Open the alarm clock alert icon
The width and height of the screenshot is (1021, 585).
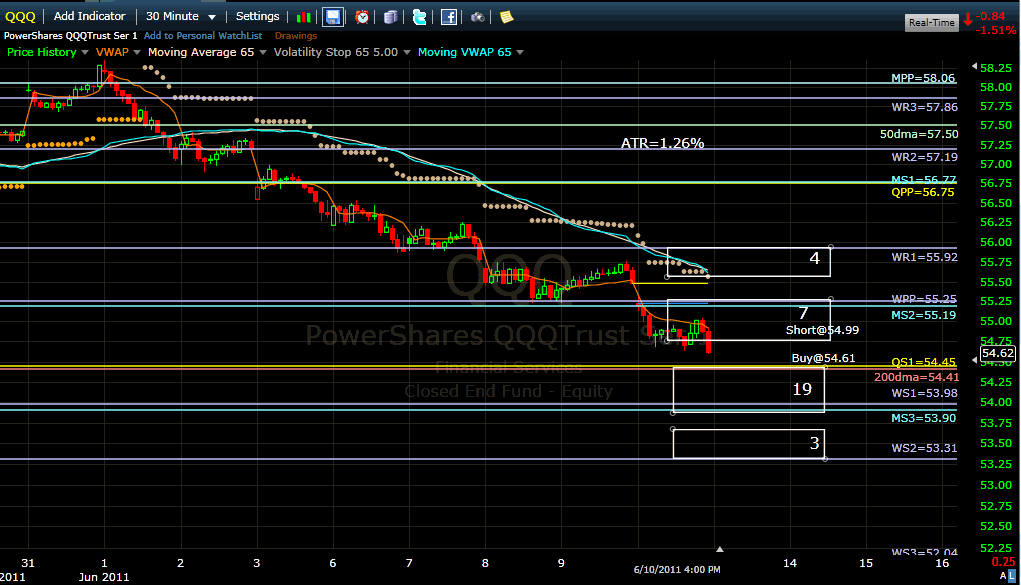pos(362,17)
